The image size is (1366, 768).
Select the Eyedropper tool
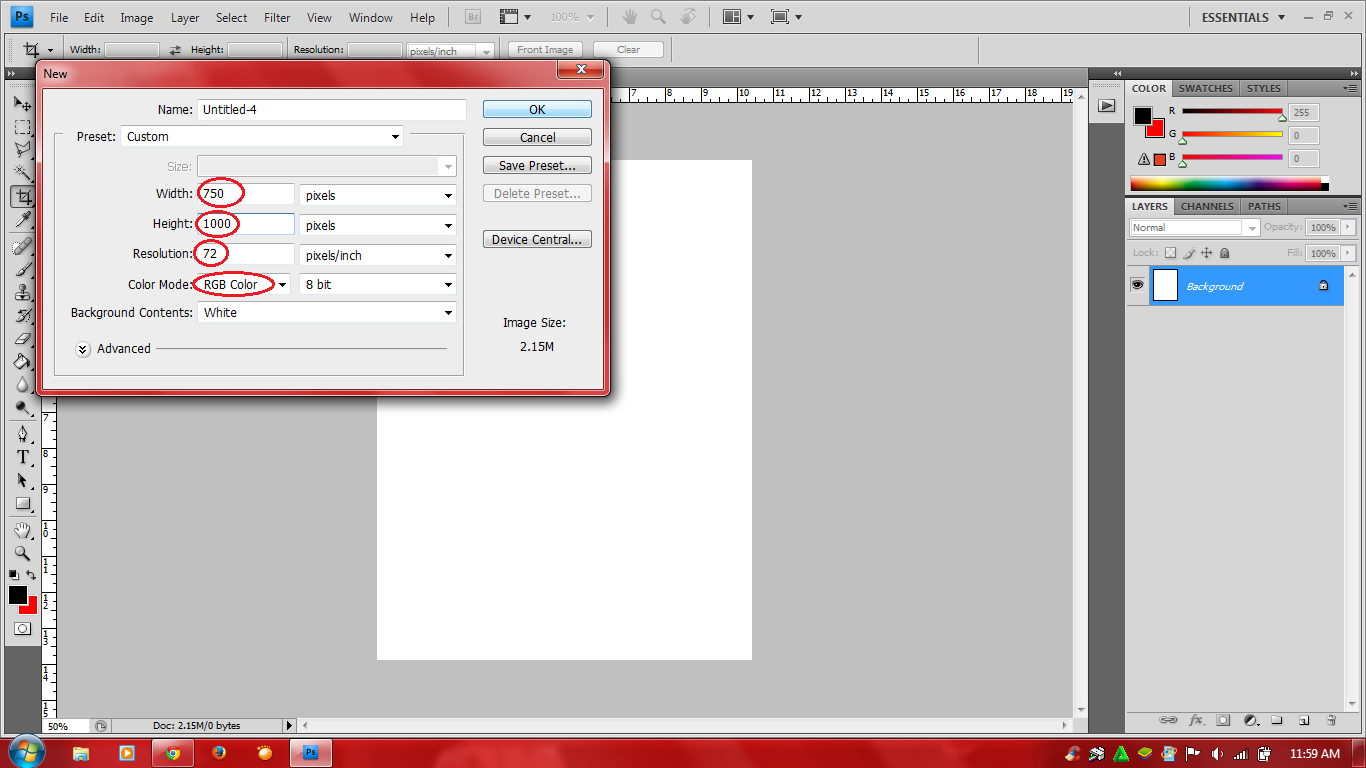tap(22, 220)
